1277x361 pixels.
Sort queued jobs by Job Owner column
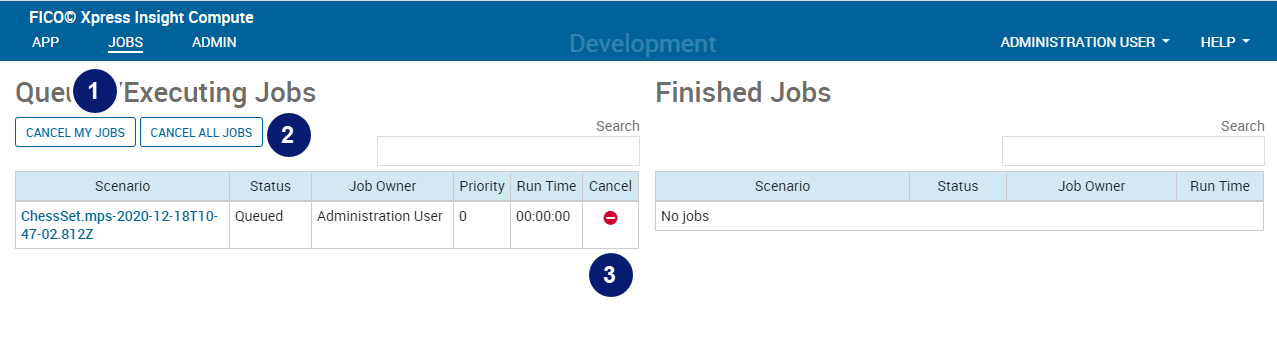(382, 186)
